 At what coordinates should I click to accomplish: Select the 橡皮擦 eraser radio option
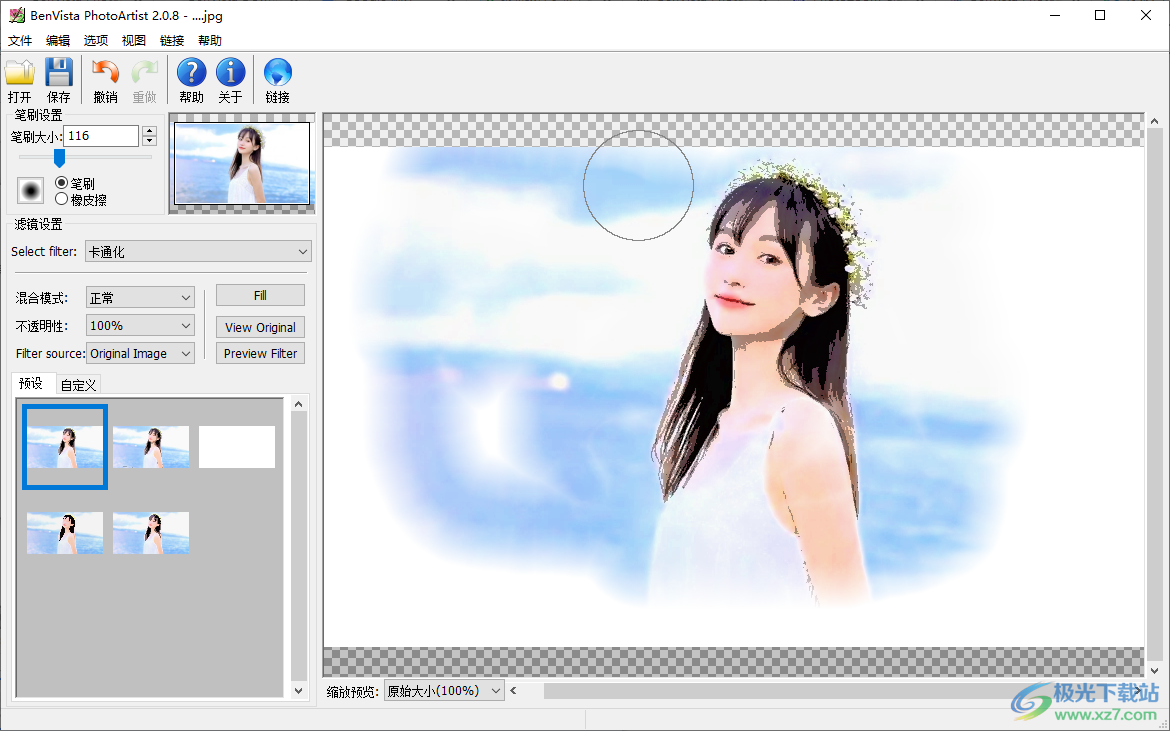(62, 199)
